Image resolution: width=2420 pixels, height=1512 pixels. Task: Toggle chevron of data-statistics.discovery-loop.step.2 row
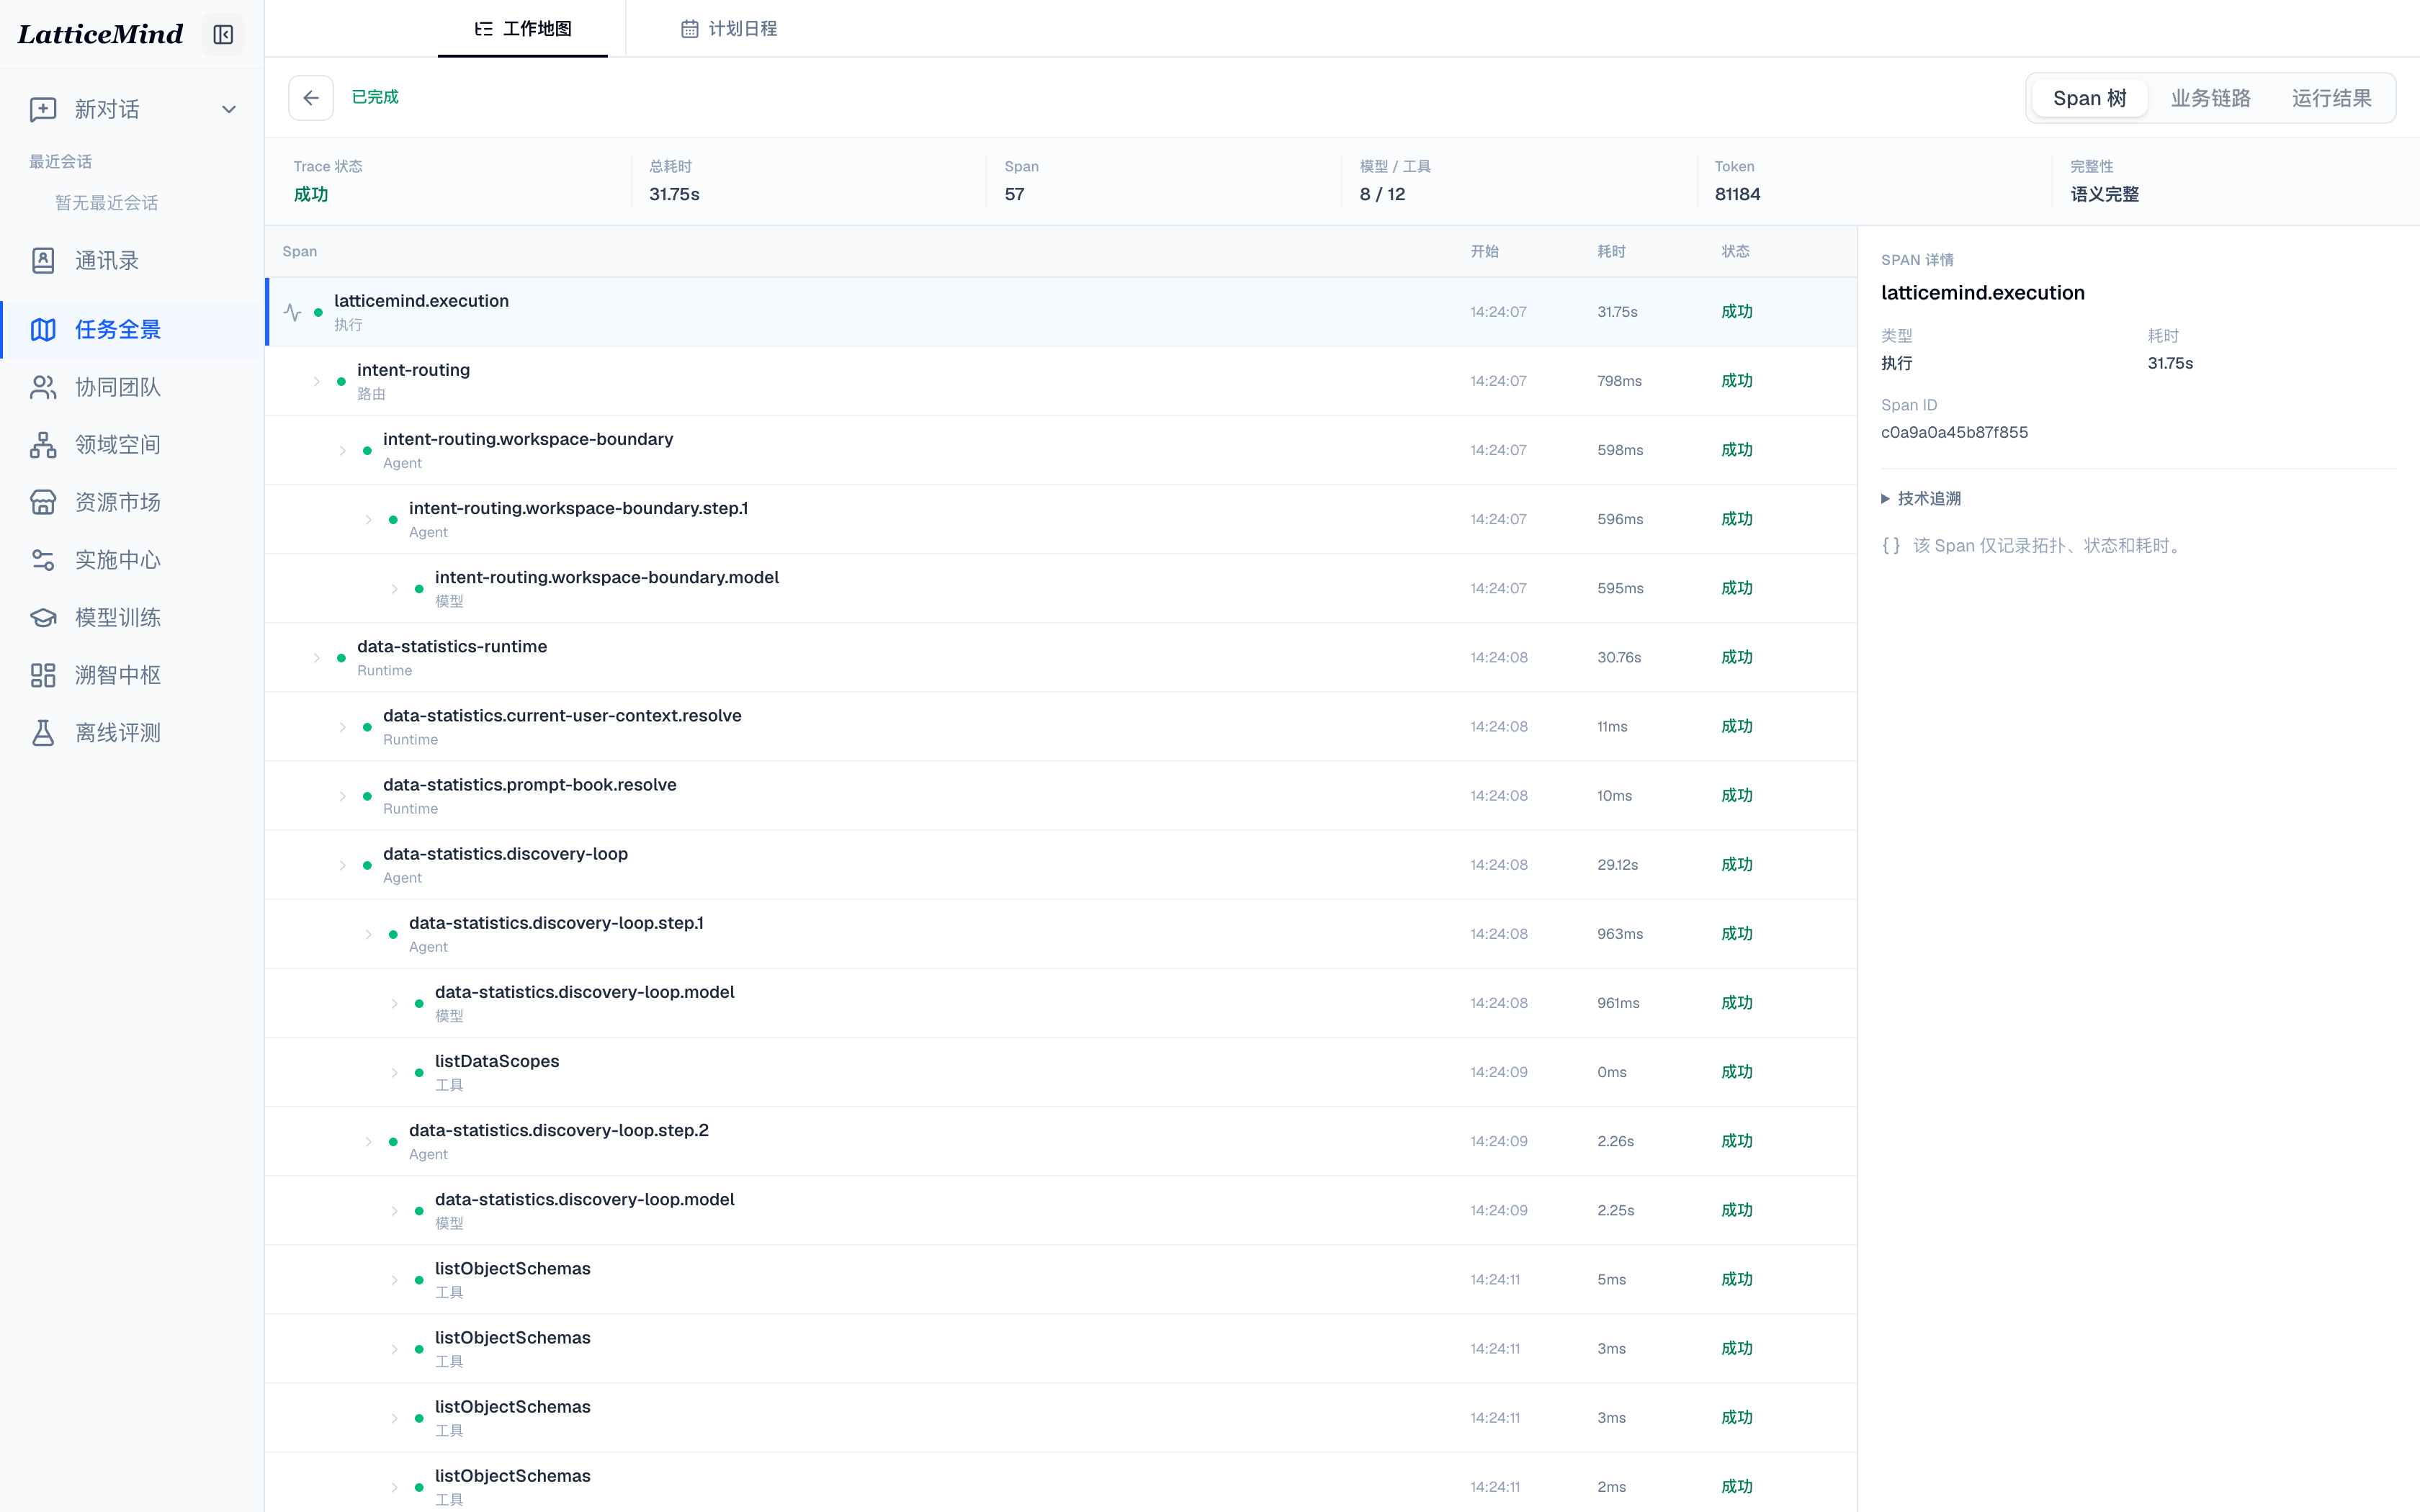(369, 1141)
